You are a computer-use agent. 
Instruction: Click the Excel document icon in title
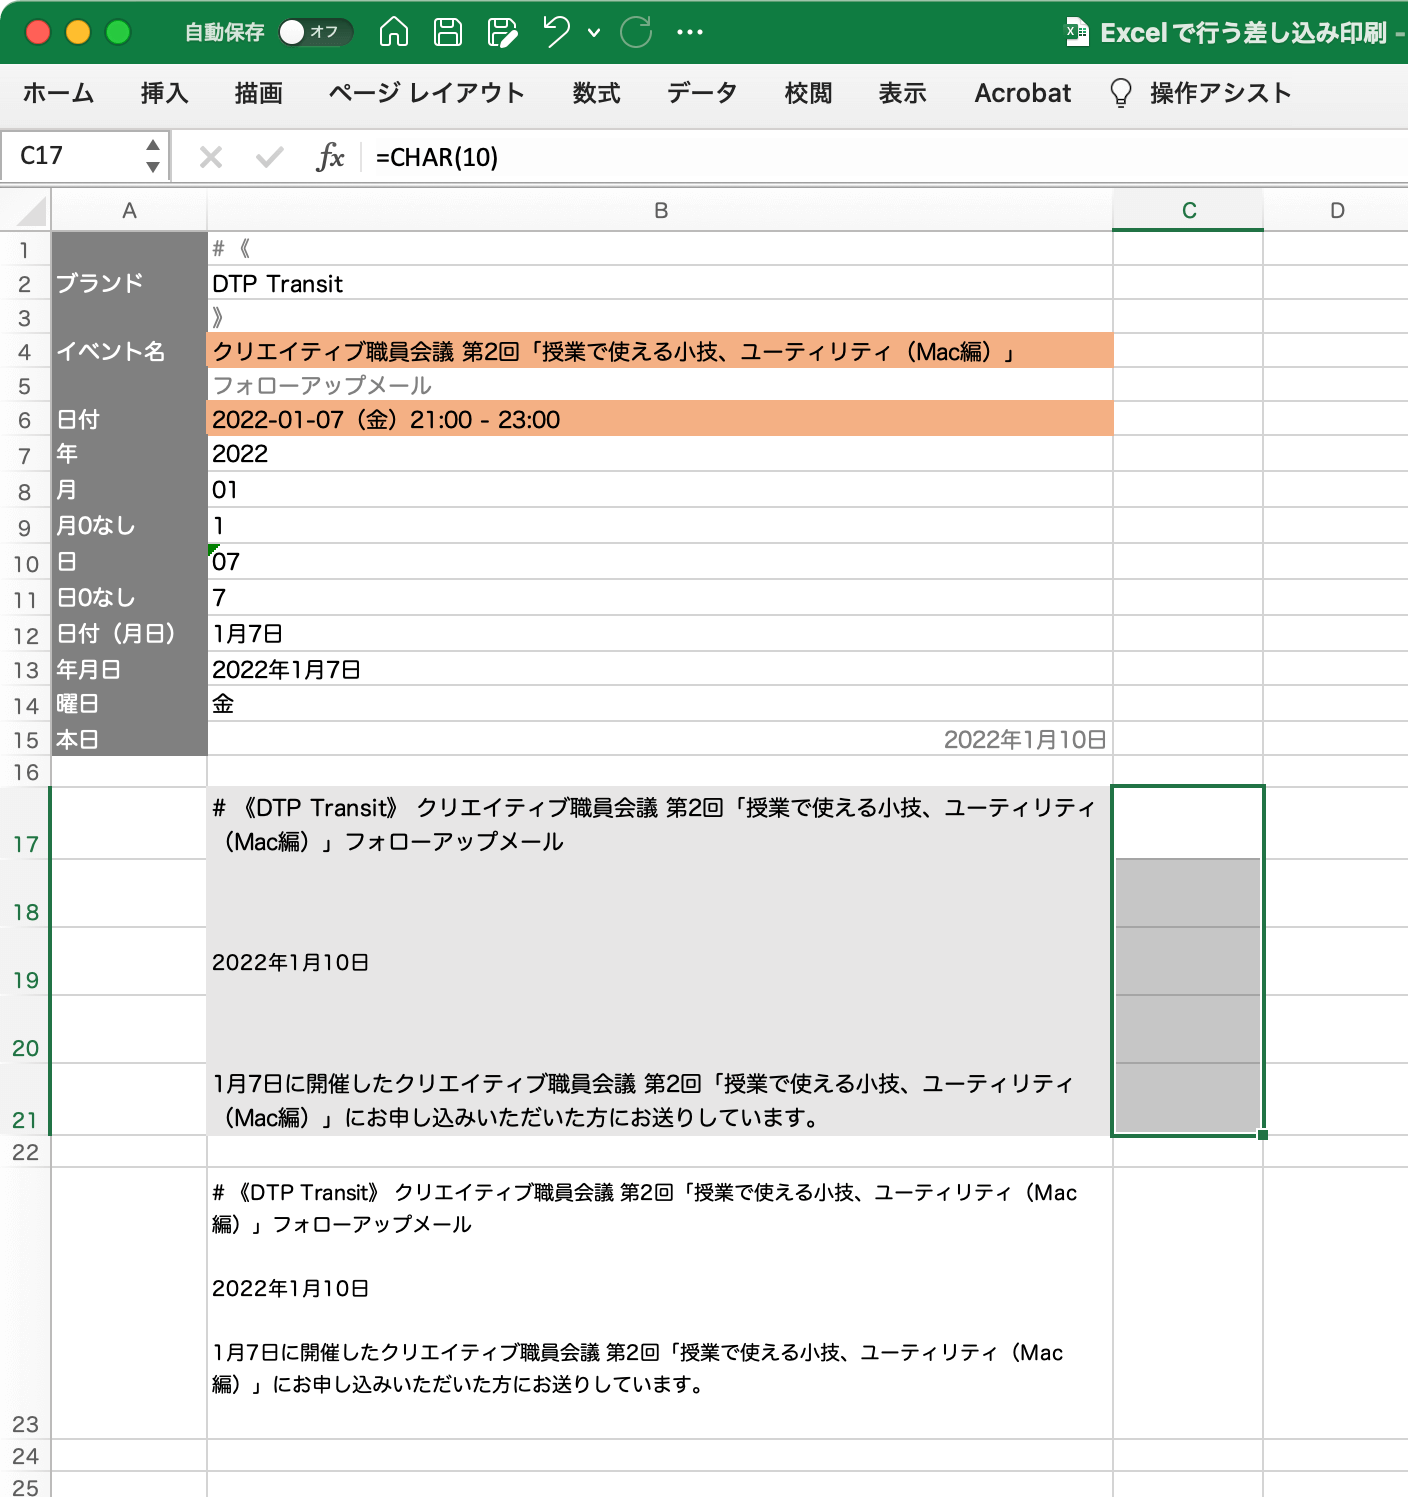(1077, 32)
